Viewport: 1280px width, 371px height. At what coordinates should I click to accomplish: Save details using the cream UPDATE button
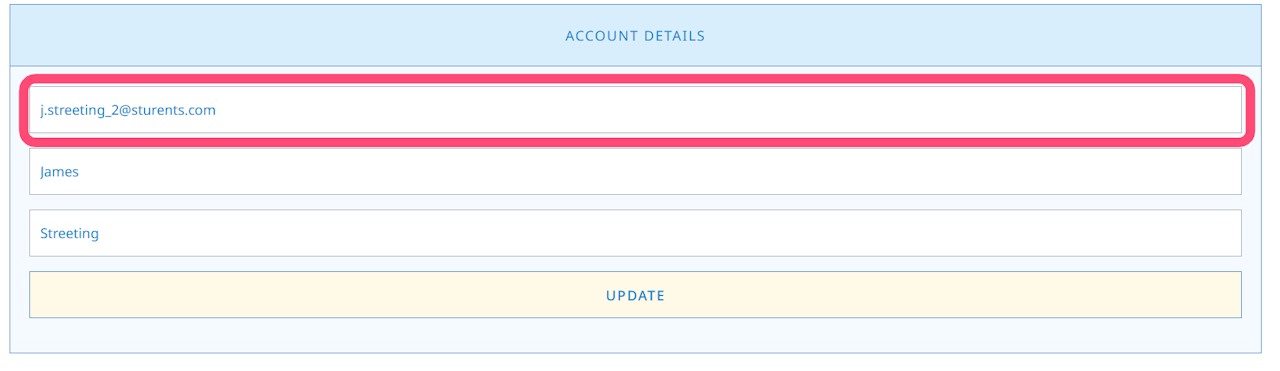click(x=635, y=295)
